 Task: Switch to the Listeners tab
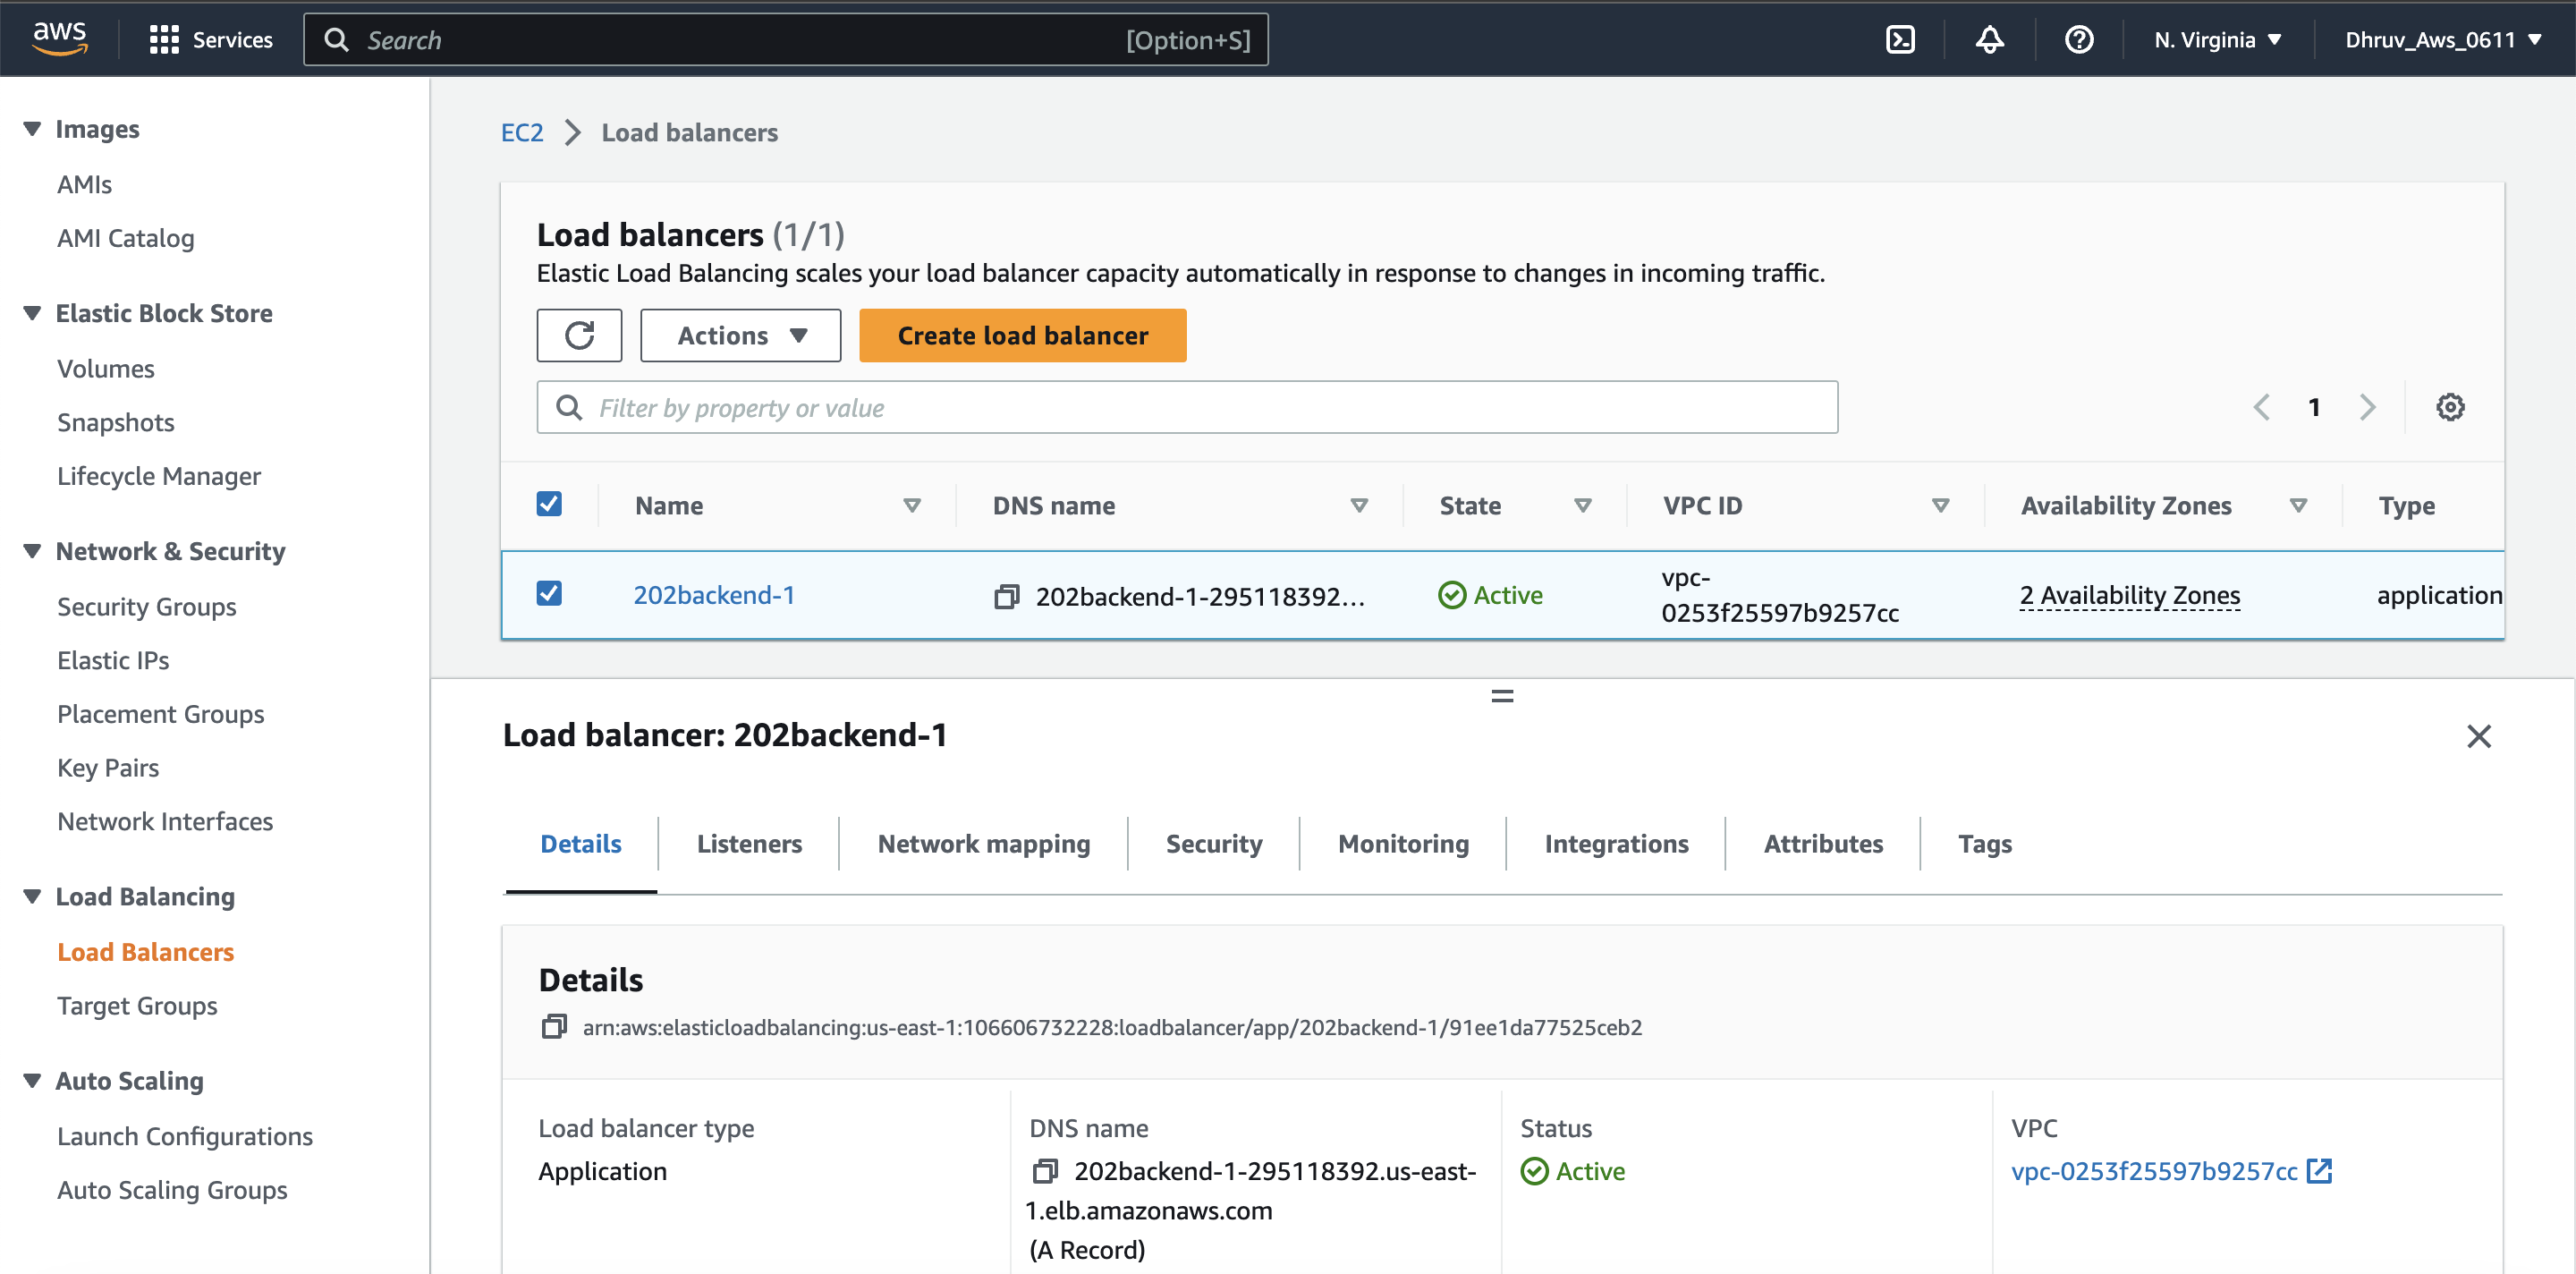point(749,843)
